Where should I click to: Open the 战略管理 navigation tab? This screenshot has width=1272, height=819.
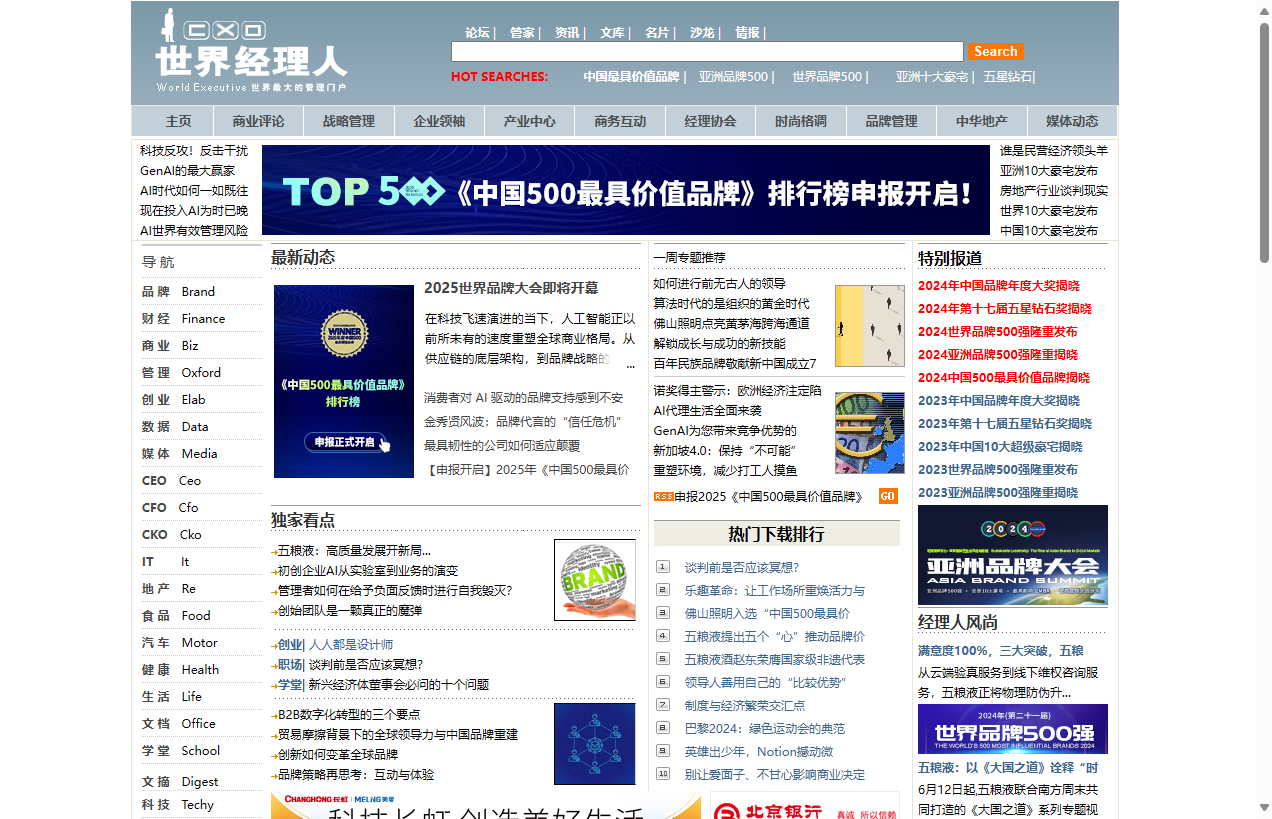click(348, 121)
